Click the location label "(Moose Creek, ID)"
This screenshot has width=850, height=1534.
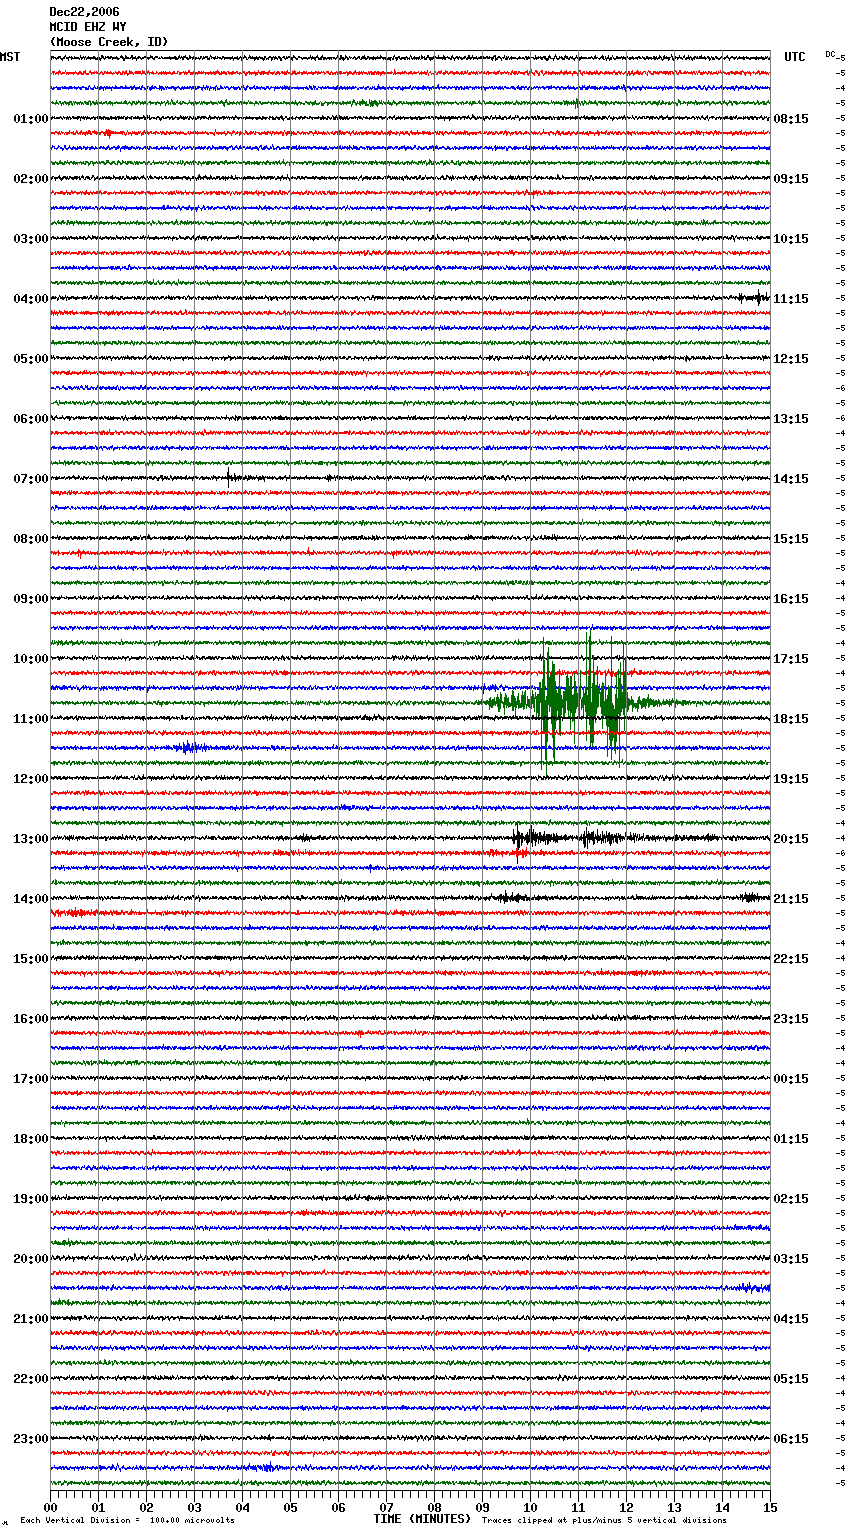(109, 42)
